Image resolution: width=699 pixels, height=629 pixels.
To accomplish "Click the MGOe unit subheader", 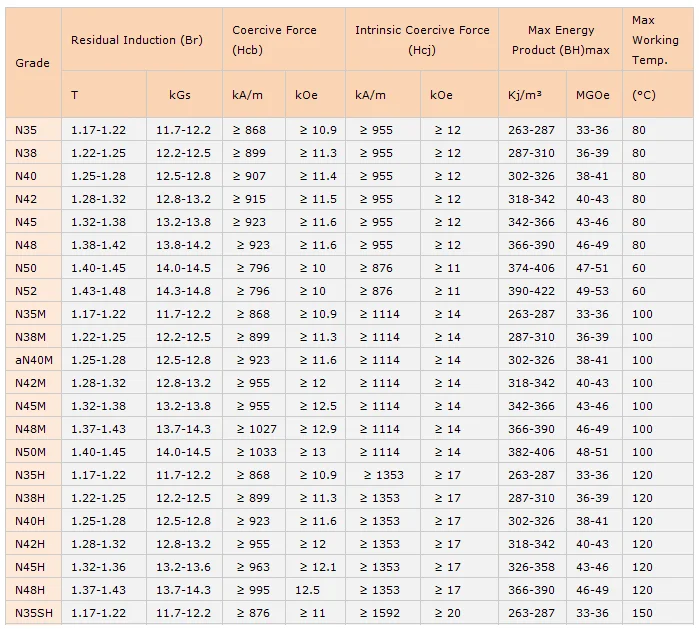I will pos(593,95).
